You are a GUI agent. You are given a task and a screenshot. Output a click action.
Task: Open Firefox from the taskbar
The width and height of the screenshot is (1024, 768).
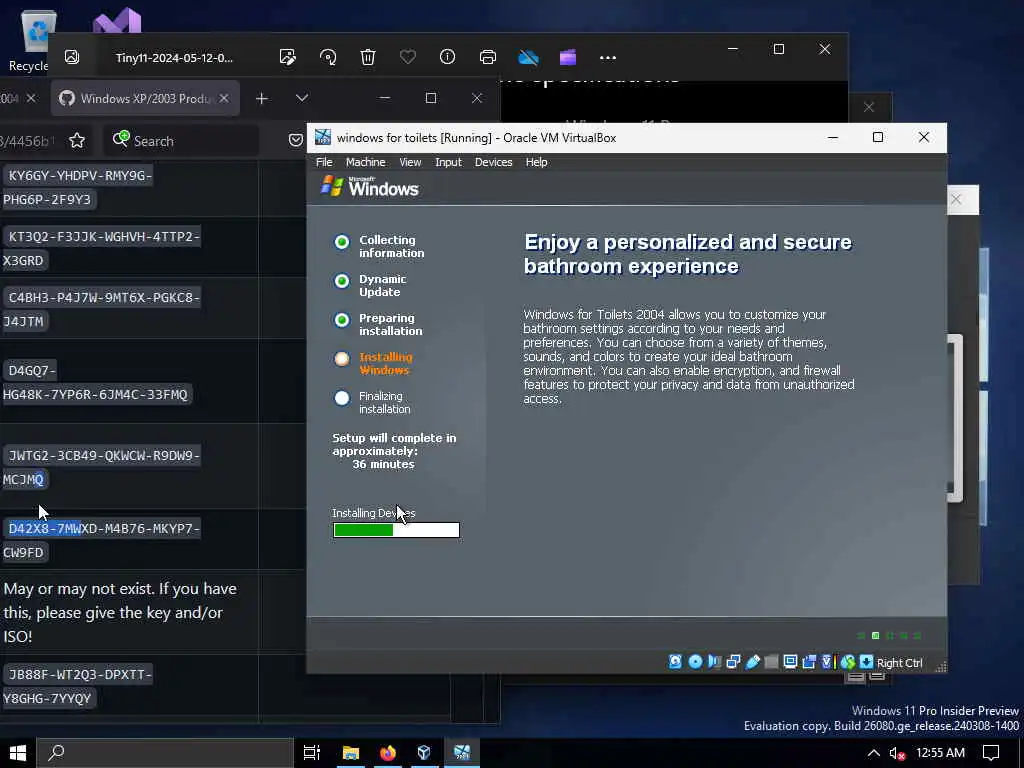point(388,753)
